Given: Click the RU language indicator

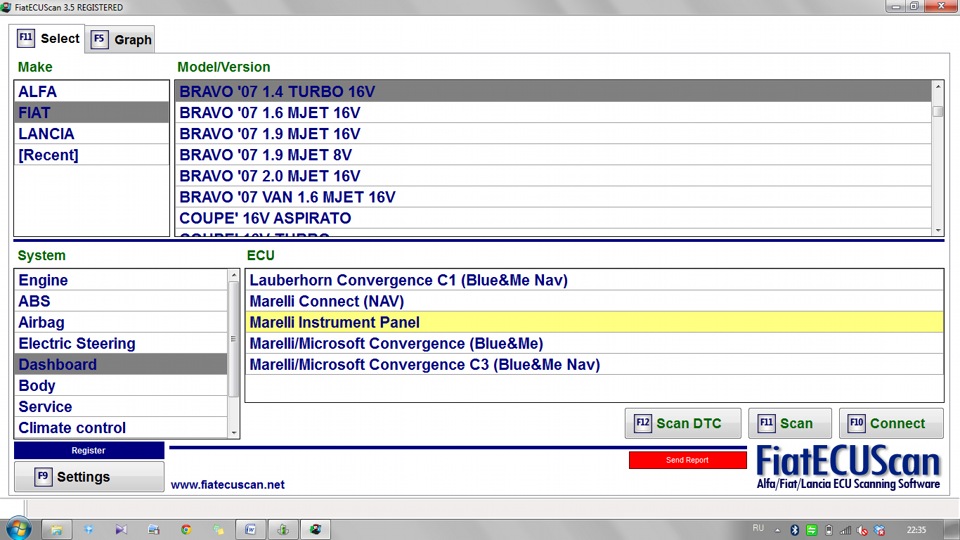Looking at the screenshot, I should pos(758,528).
